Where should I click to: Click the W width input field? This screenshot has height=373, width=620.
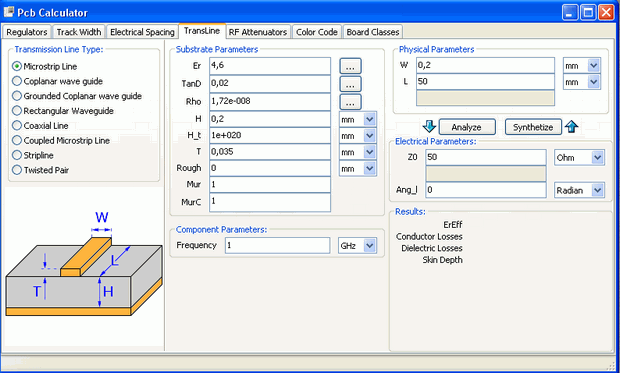[x=485, y=65]
